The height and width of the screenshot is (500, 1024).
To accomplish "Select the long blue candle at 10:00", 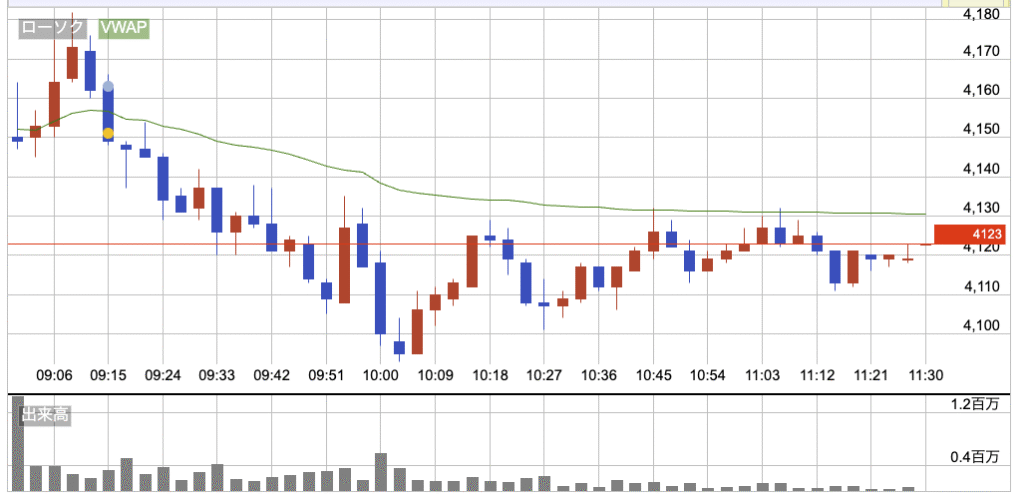I will 380,298.
